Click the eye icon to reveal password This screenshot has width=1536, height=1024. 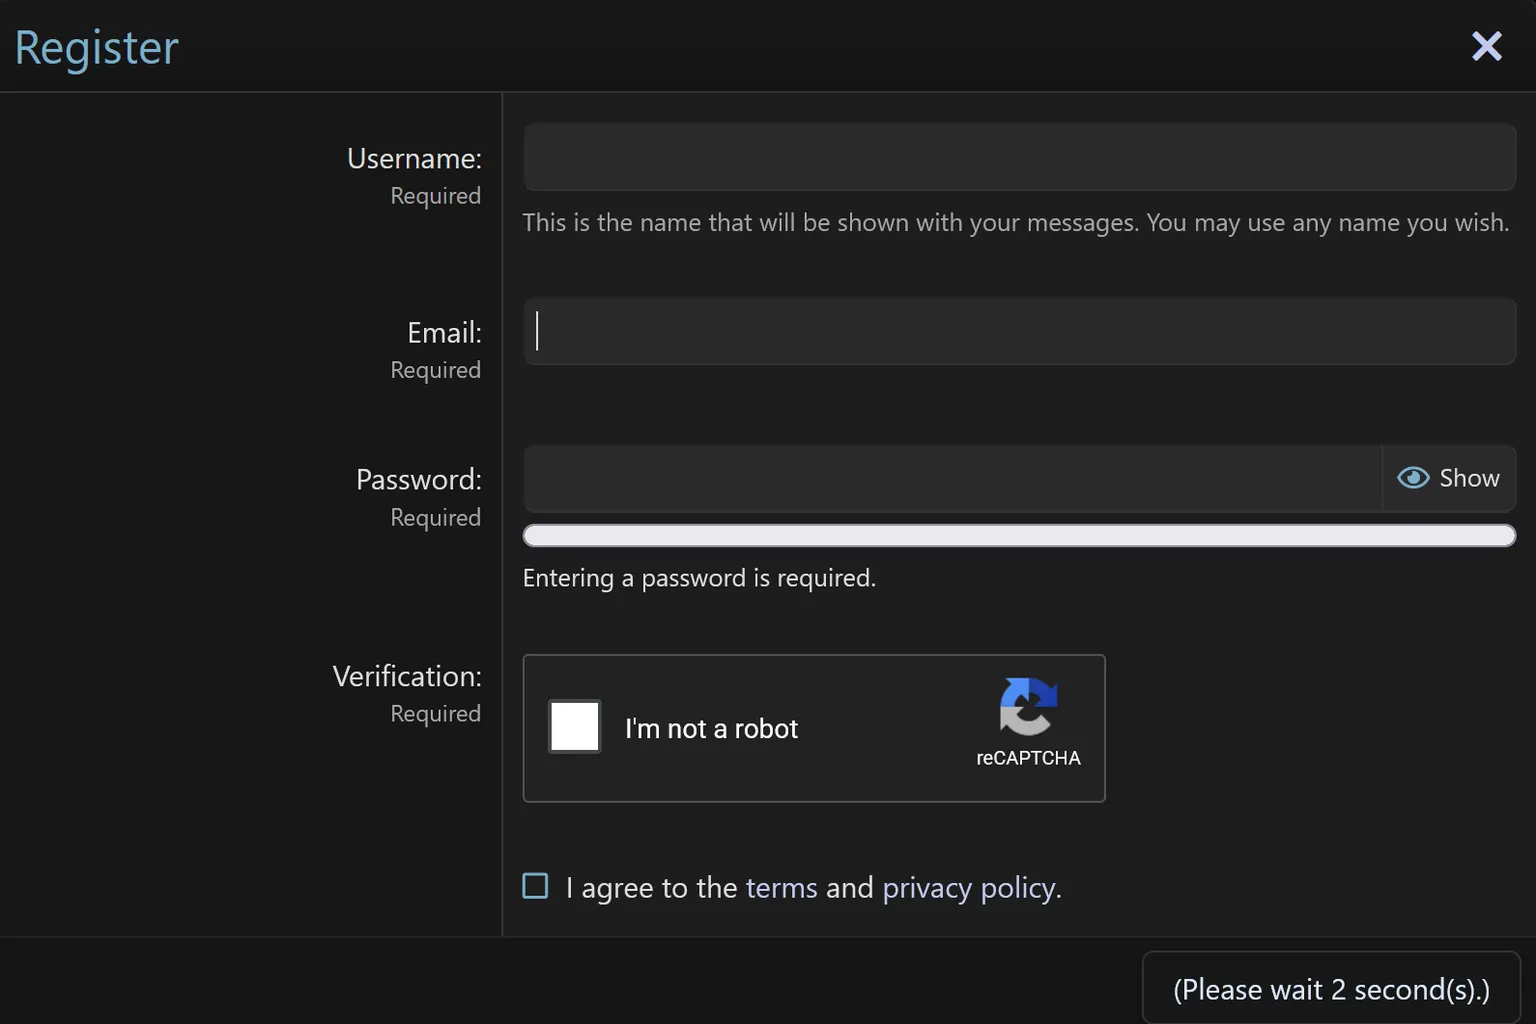coord(1413,478)
